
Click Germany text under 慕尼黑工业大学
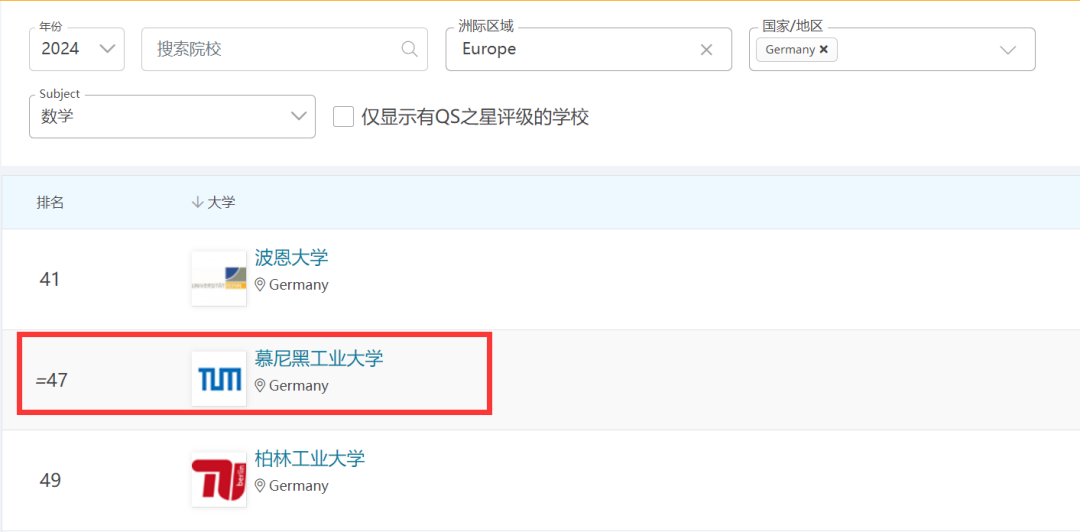(x=299, y=386)
